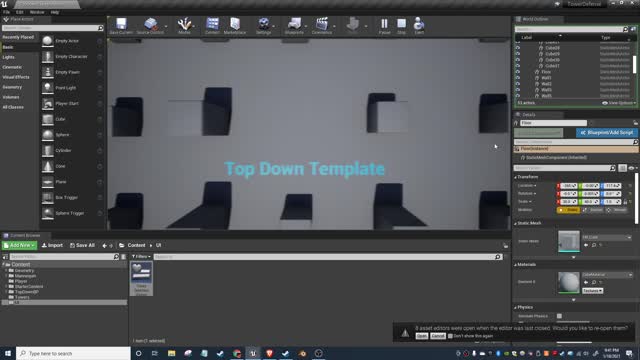Image resolution: width=640 pixels, height=360 pixels.
Task: Open the Visual Effects category tab
Action: (16, 77)
